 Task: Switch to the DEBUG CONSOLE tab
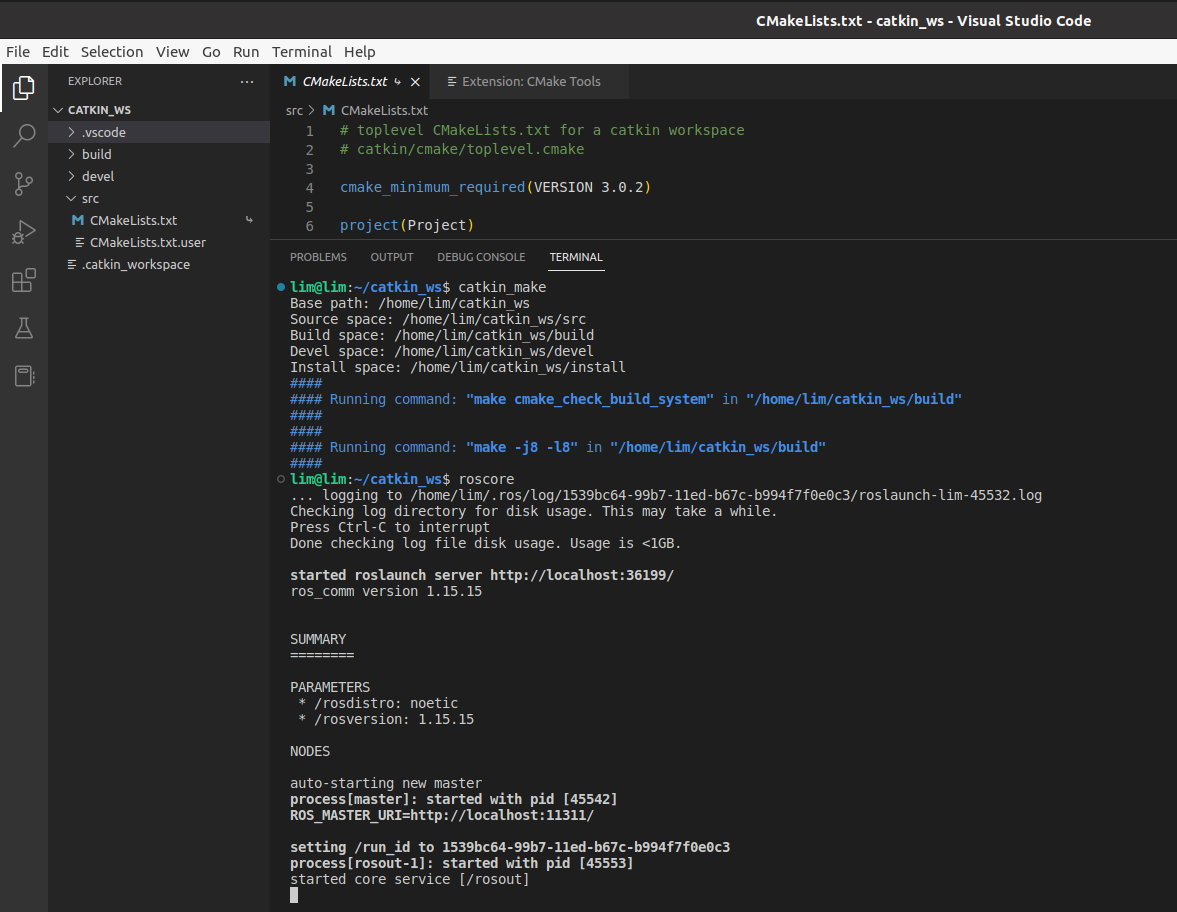(x=481, y=257)
